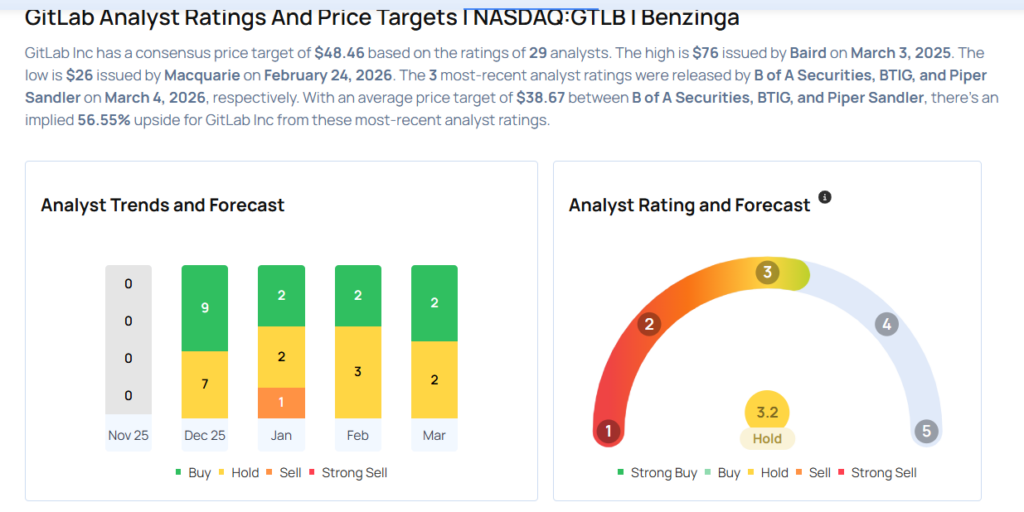Click gauge marker number 3
This screenshot has height=512, width=1024.
coord(768,272)
